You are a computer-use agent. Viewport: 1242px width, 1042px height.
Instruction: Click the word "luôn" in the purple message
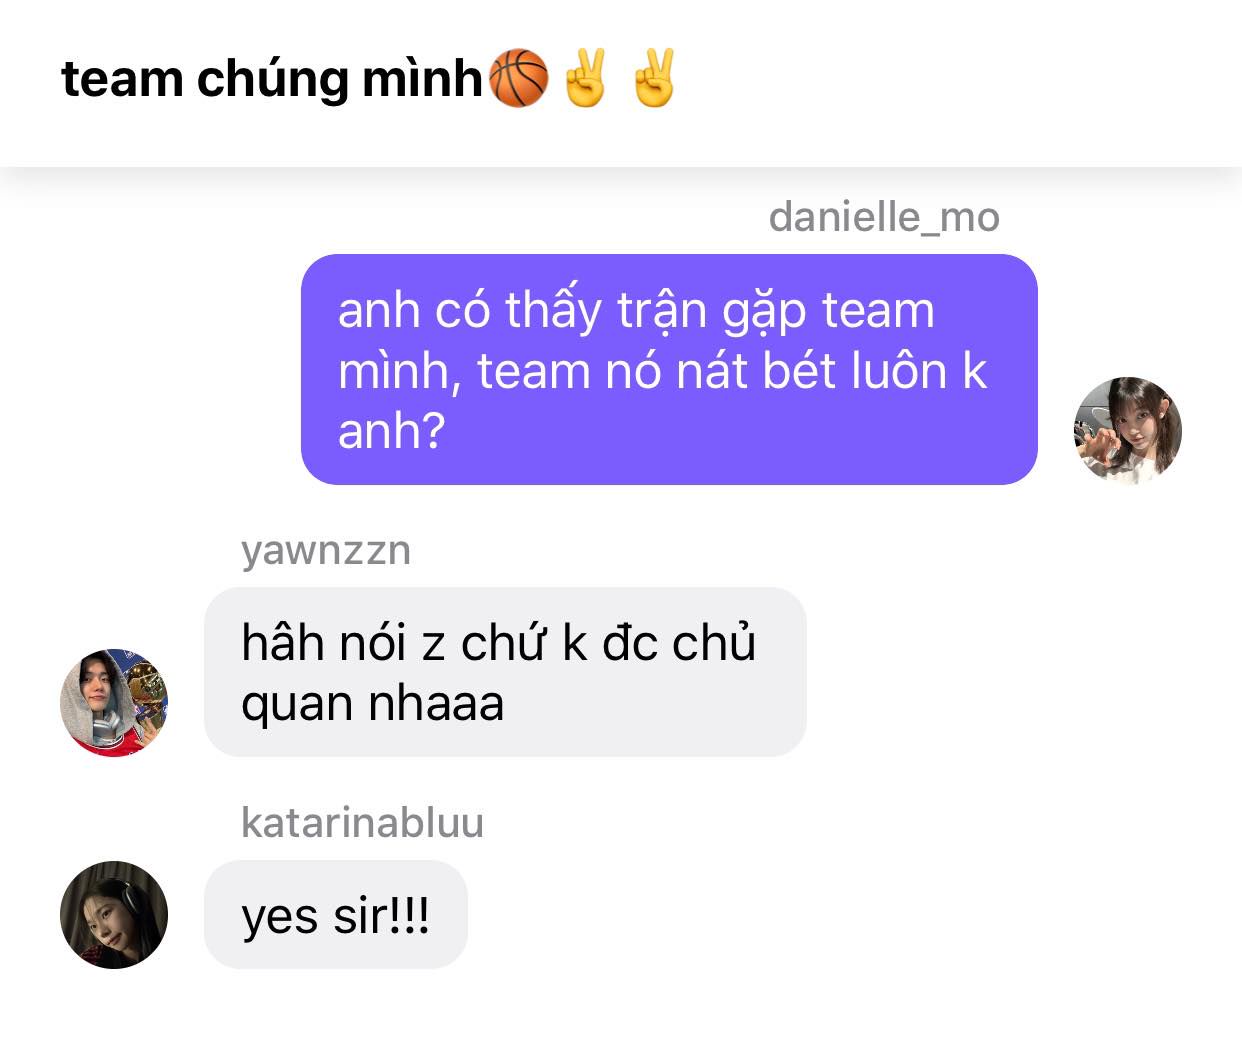click(899, 371)
